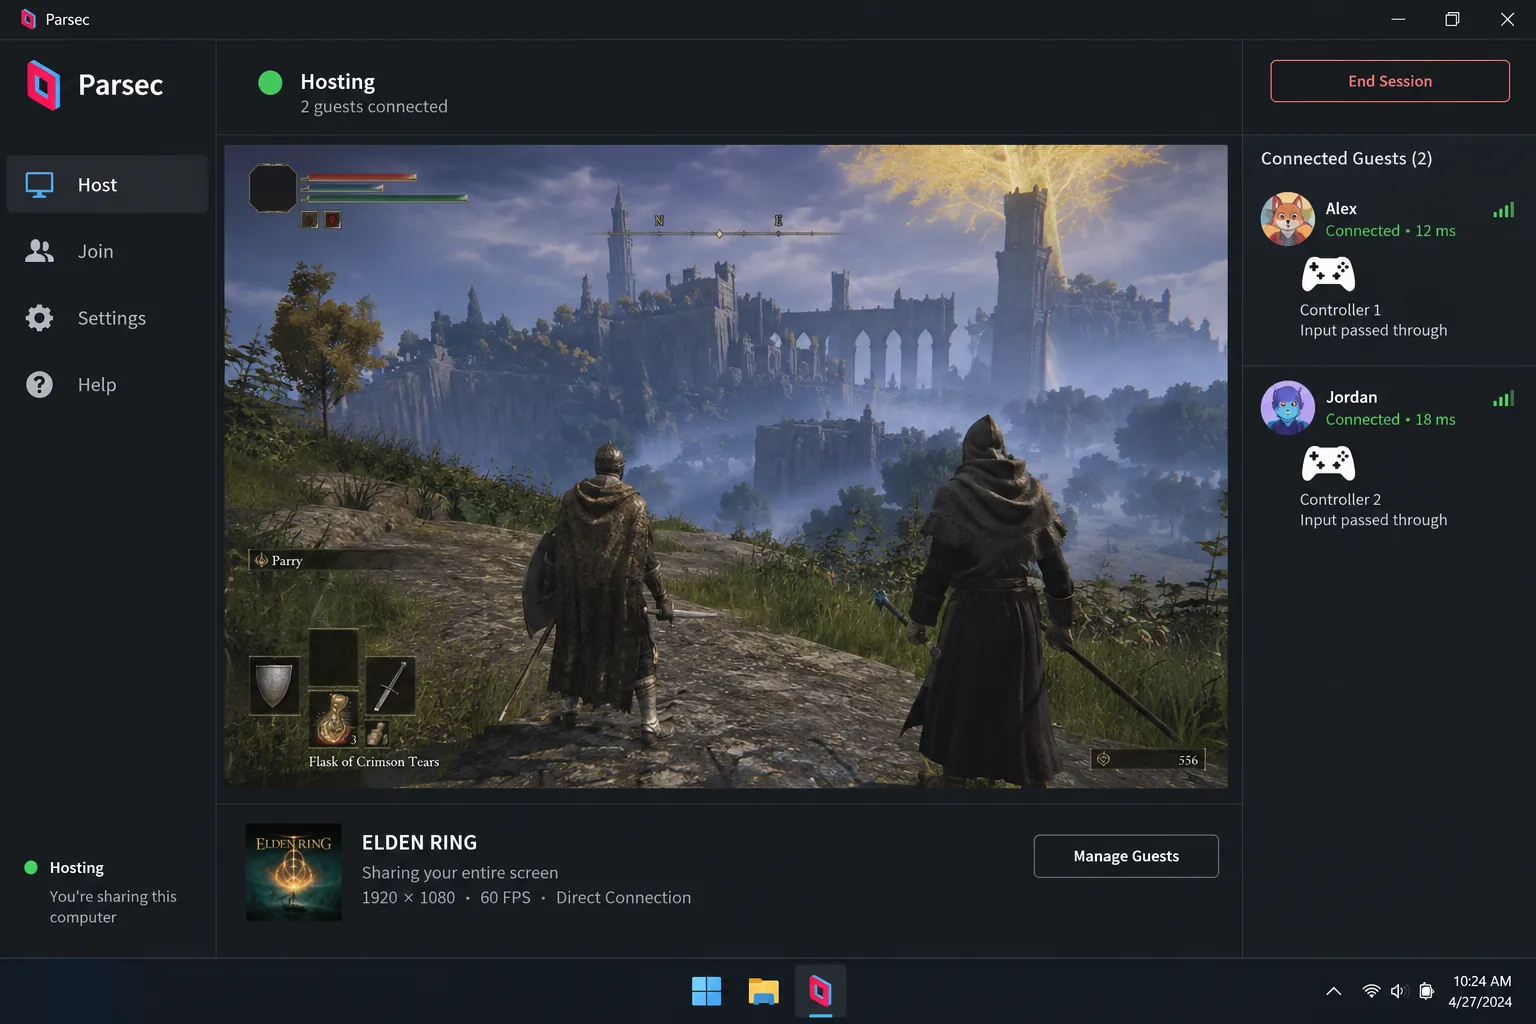Click the "Direct Connection" label
Viewport: 1536px width, 1024px height.
(x=623, y=898)
